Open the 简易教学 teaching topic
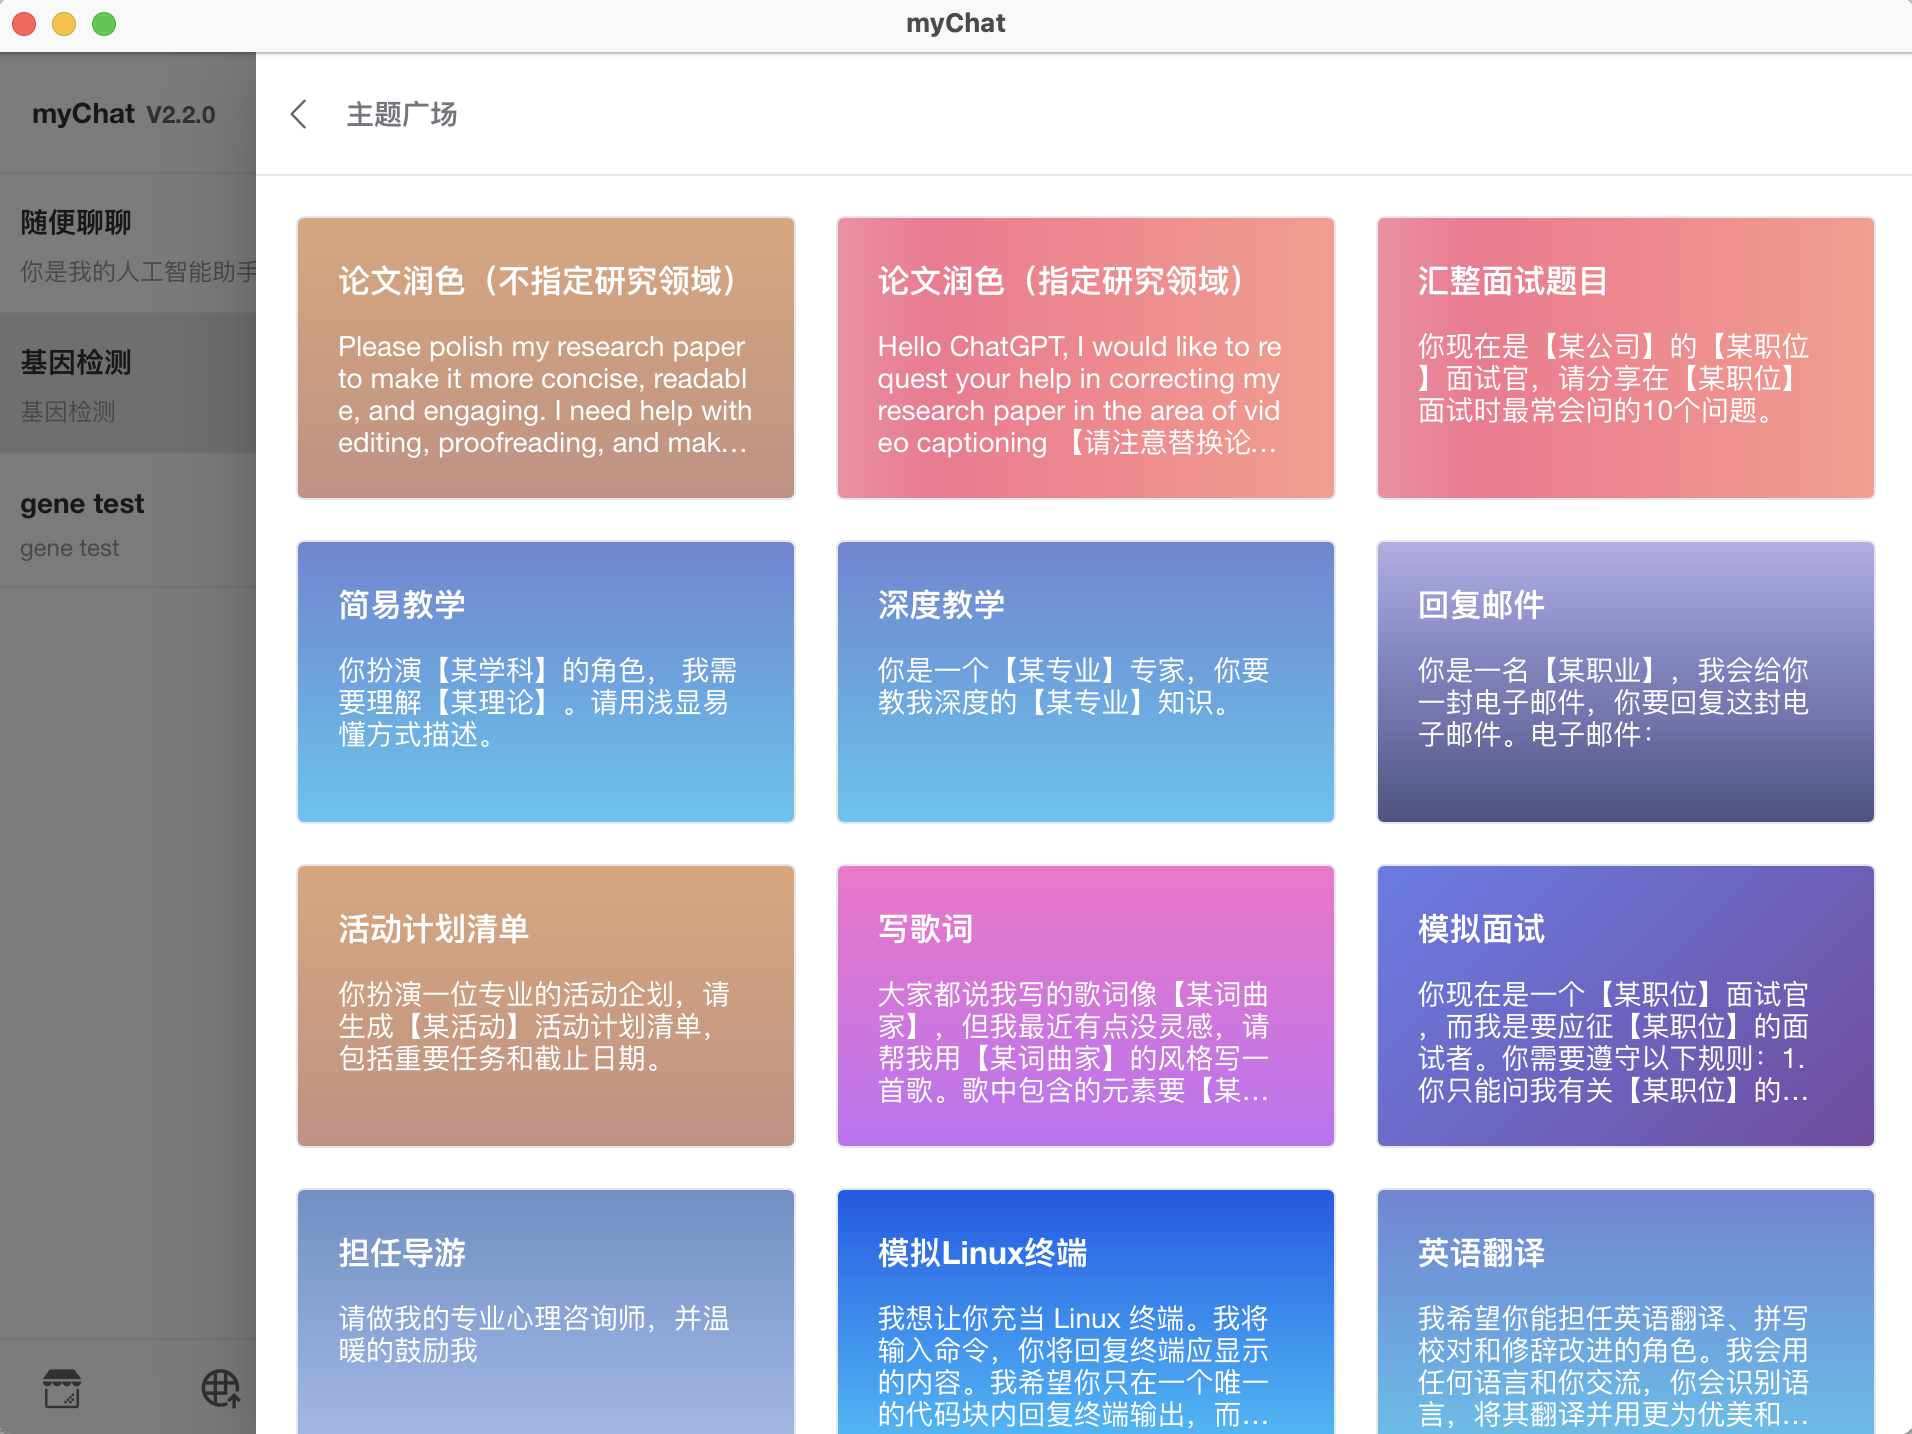 click(x=545, y=682)
